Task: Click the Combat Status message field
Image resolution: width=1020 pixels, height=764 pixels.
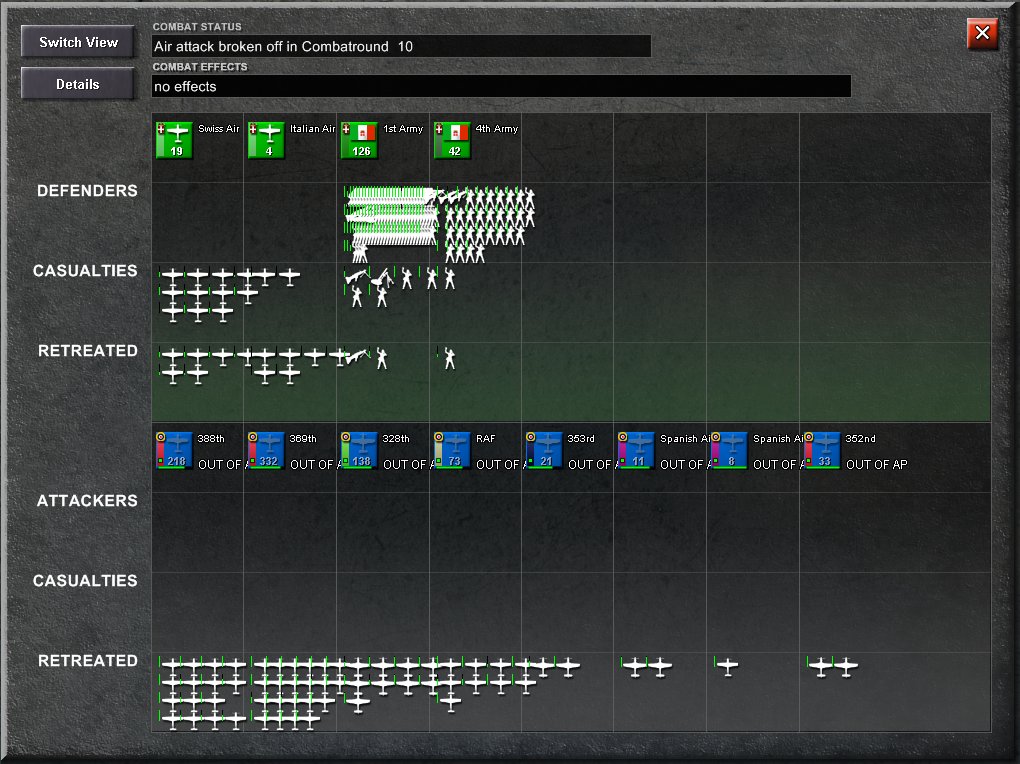Action: coord(401,46)
